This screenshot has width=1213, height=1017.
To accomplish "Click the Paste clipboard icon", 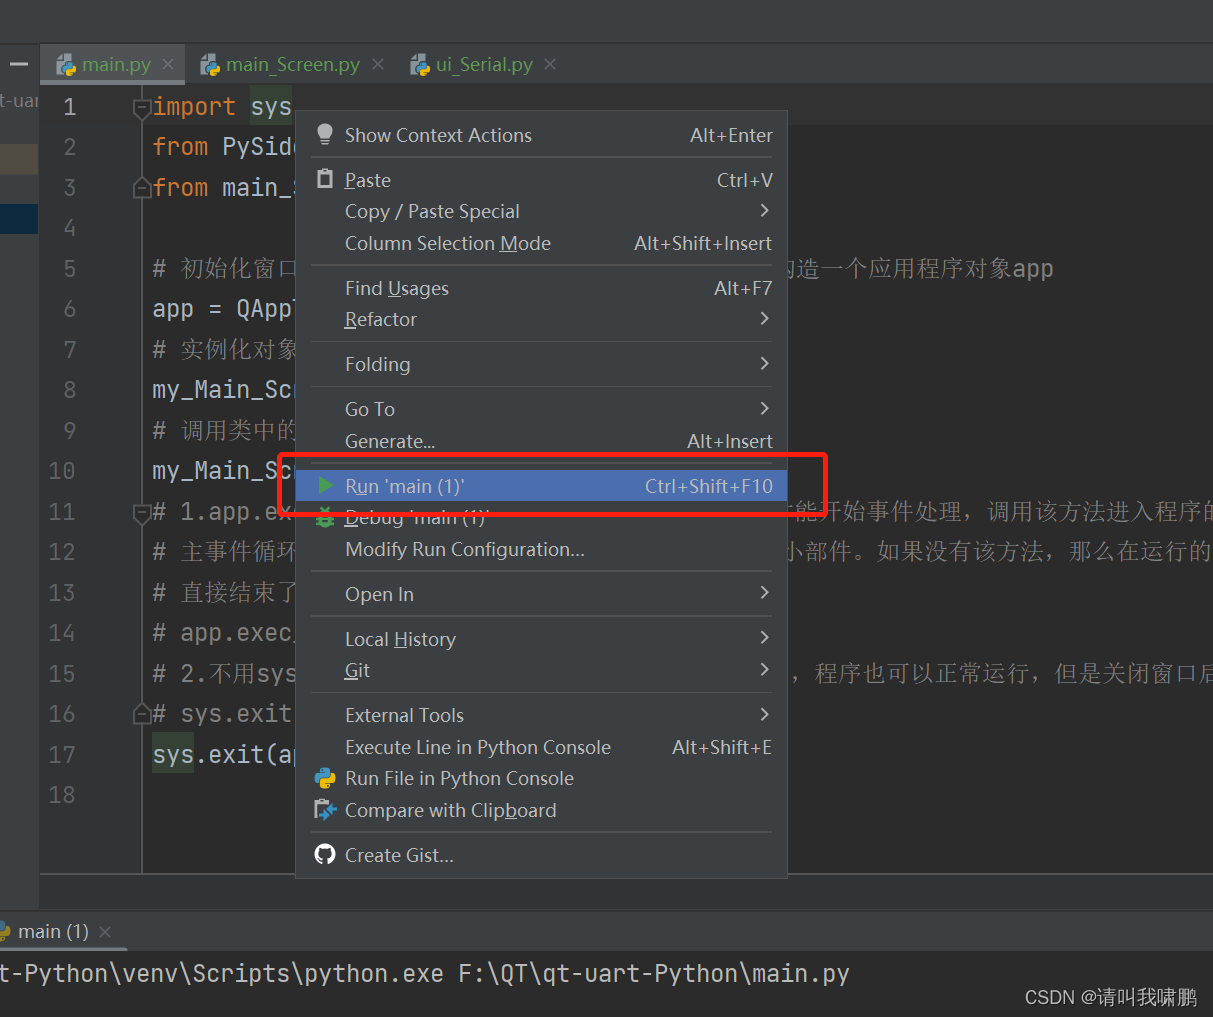I will [324, 179].
